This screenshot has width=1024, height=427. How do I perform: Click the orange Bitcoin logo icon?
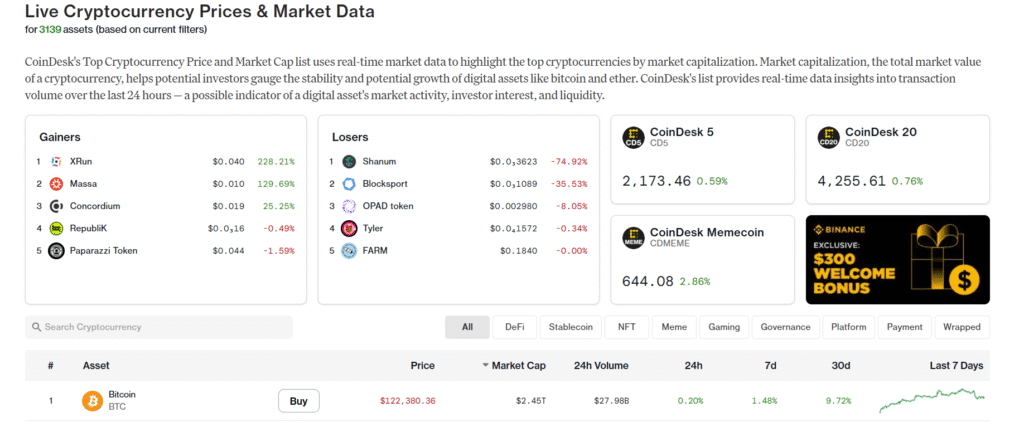point(92,401)
